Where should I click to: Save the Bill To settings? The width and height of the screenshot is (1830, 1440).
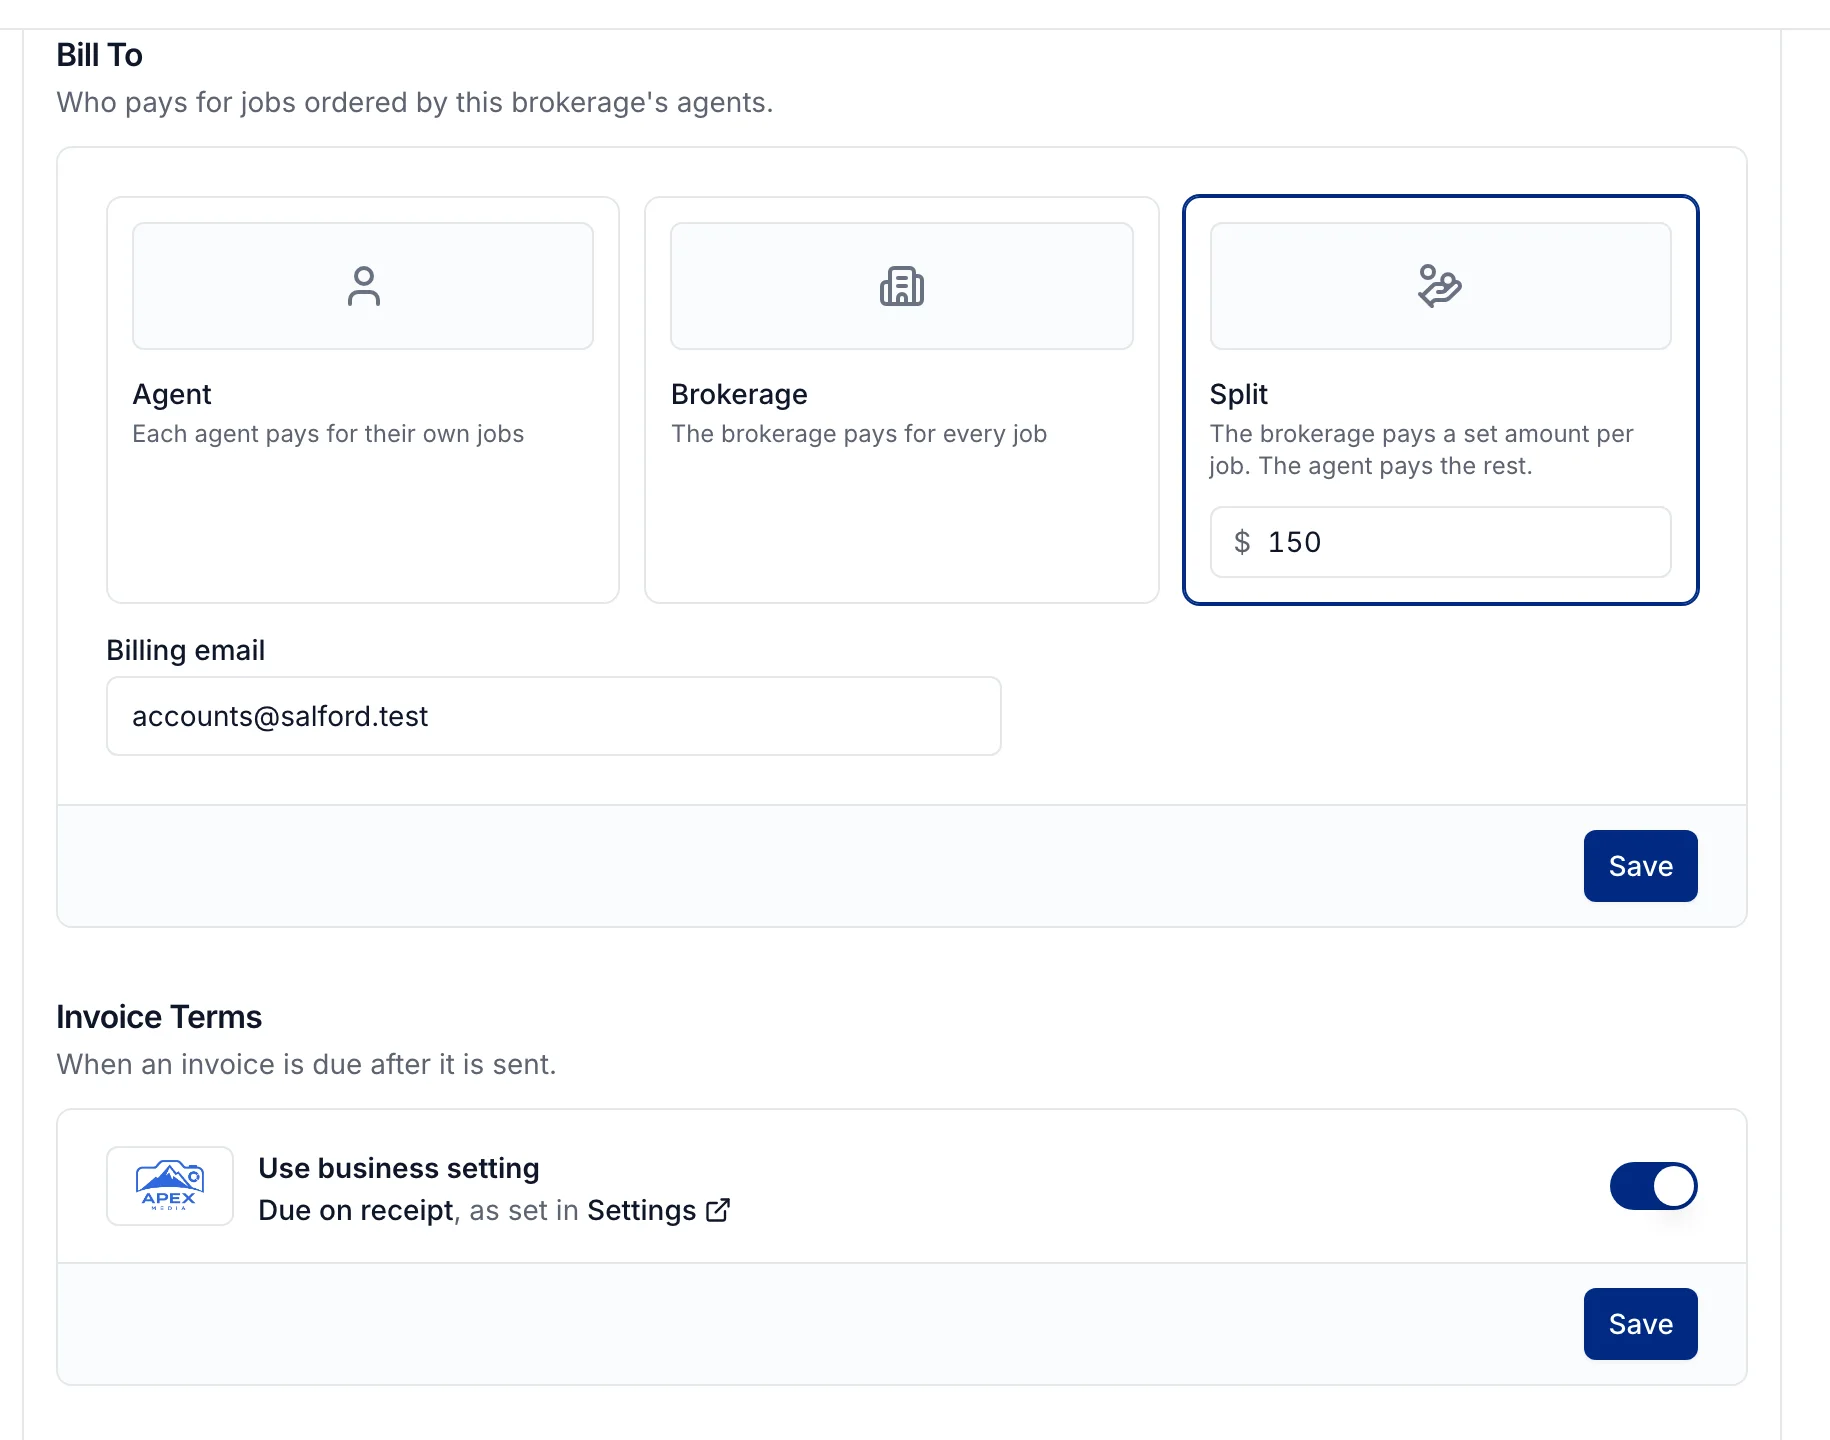[1640, 866]
